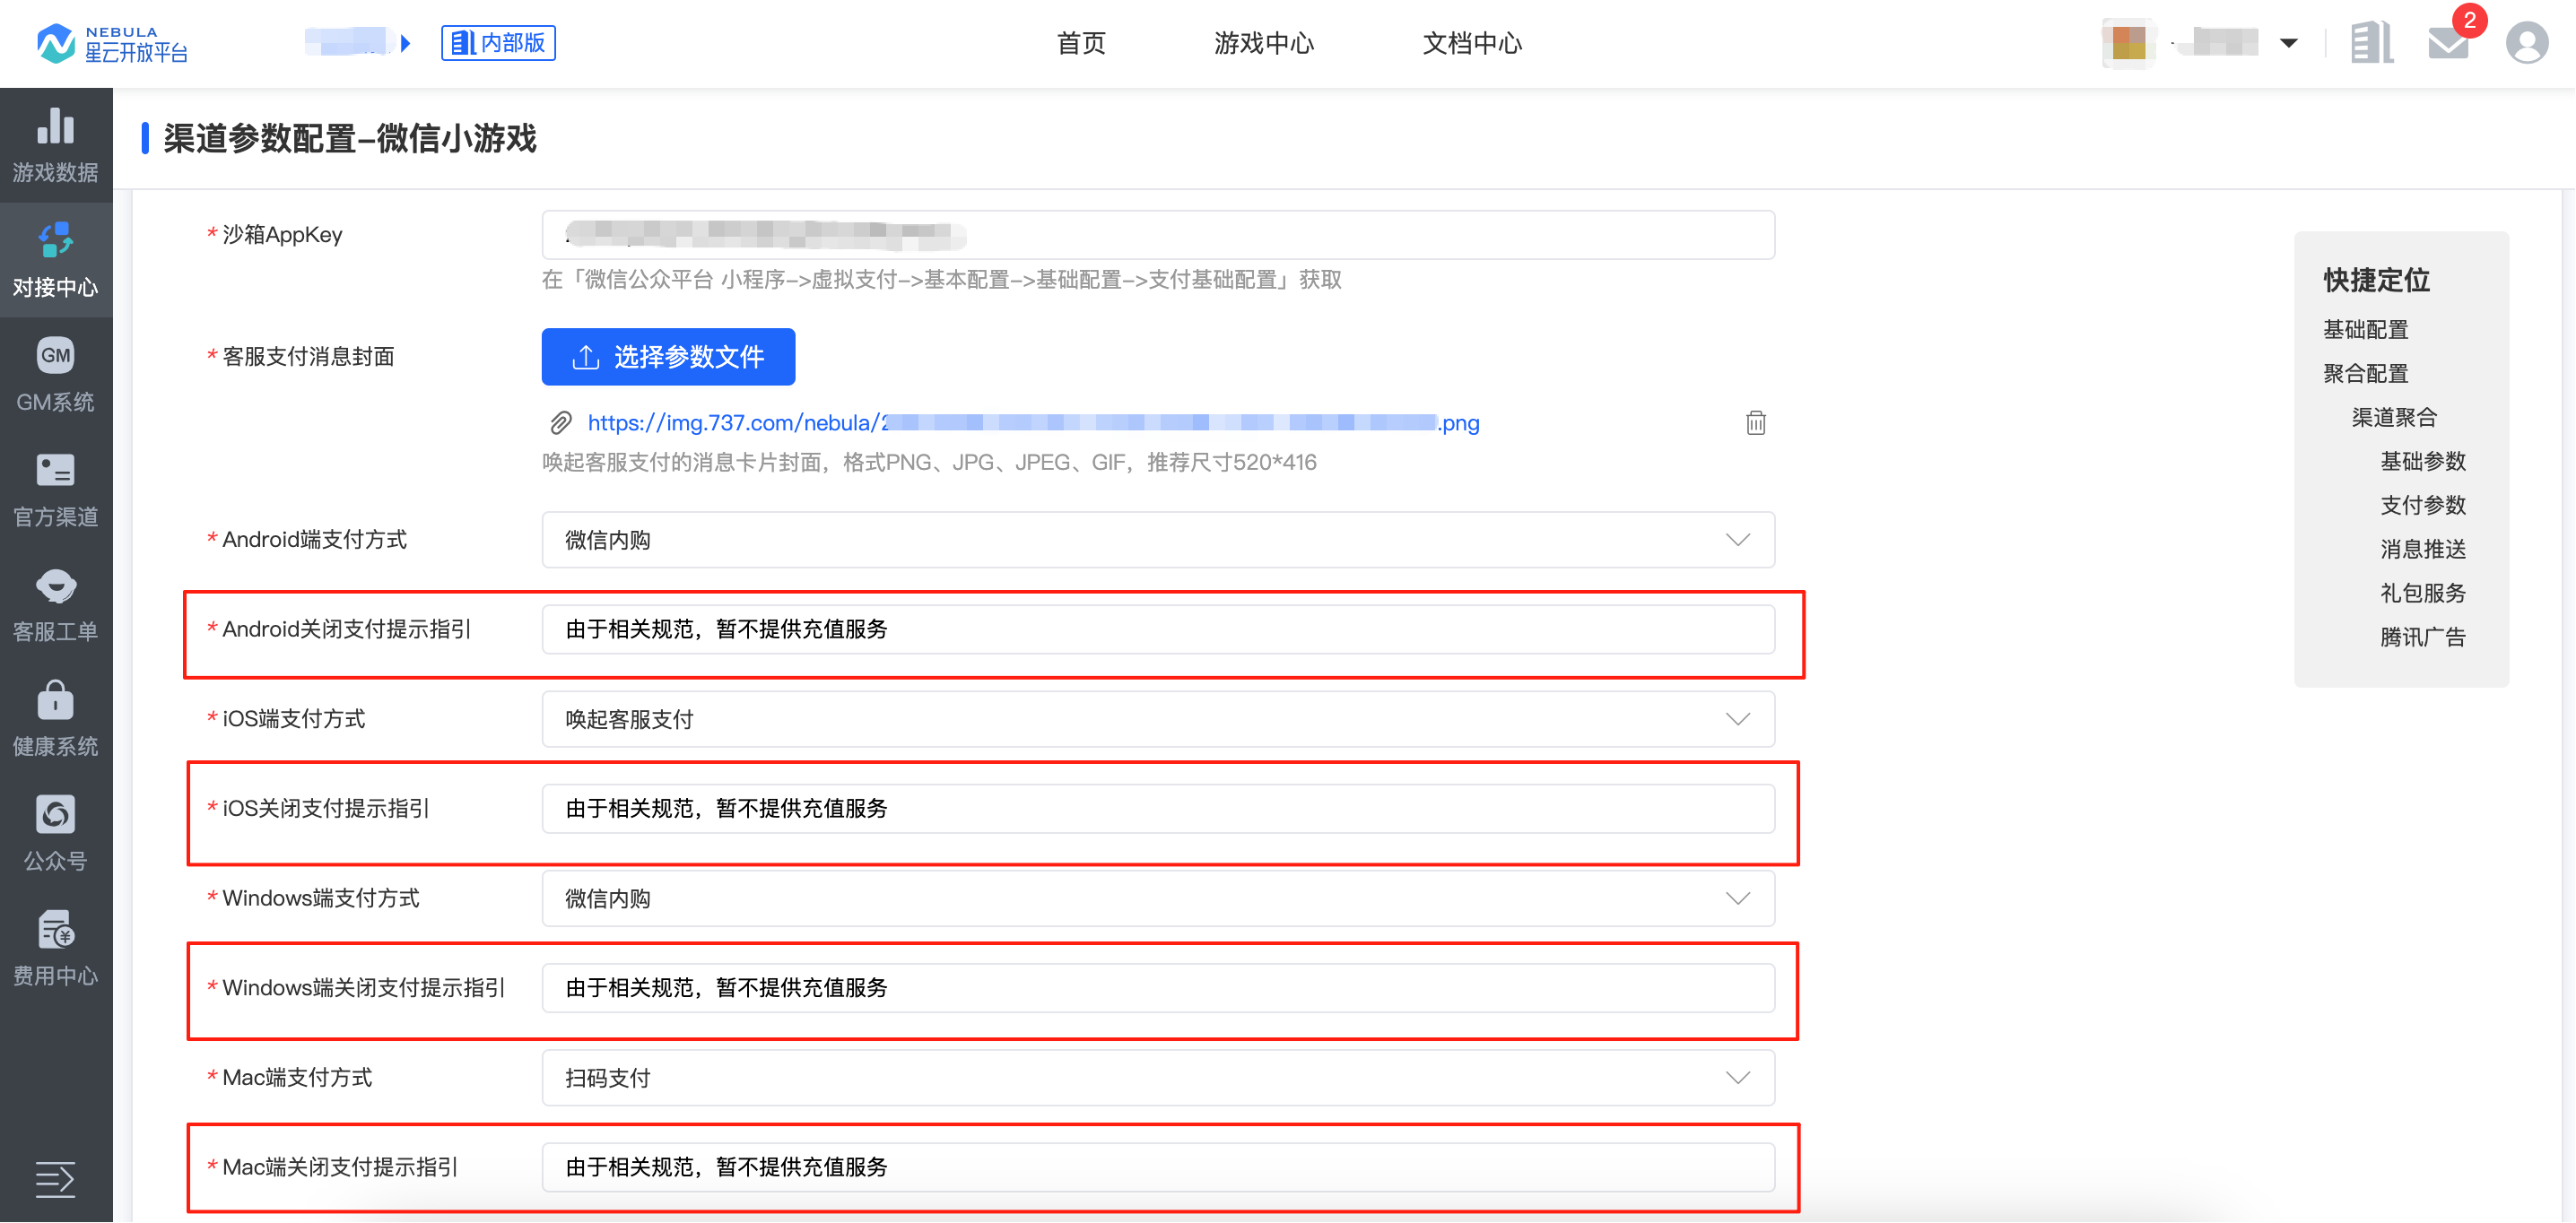Expand the account dropdown arrow in the header
2576x1223 pixels.
point(2288,43)
